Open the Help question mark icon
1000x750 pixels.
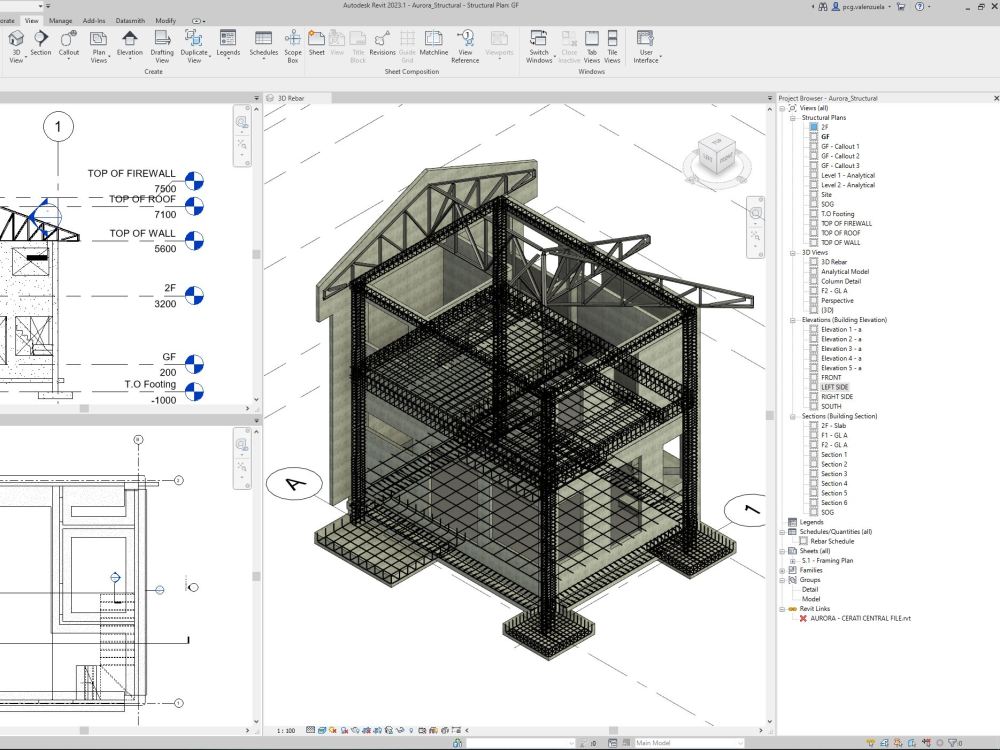pos(919,6)
